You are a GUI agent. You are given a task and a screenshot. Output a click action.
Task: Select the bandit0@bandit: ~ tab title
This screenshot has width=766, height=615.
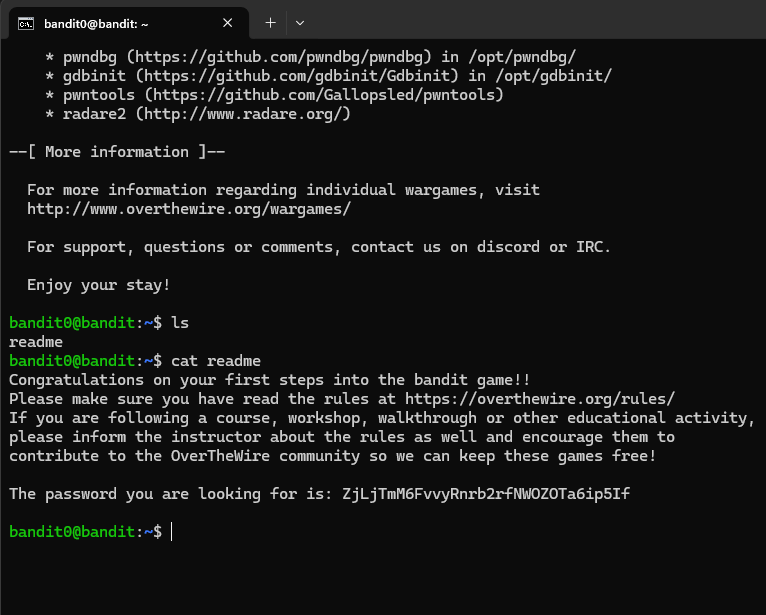[x=108, y=22]
